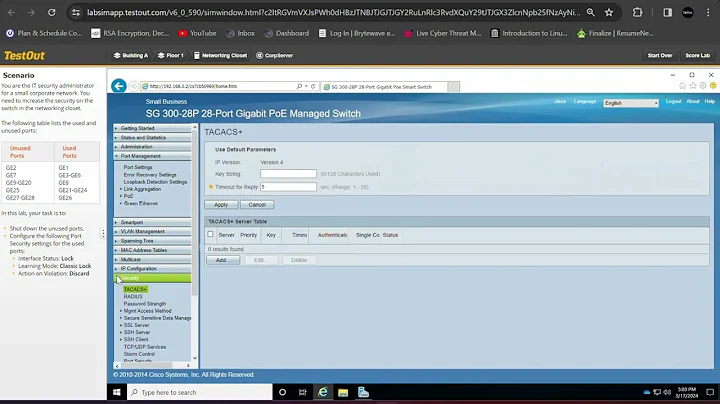This screenshot has width=720, height=404.
Task: Open Port Settings page
Action: coord(138,168)
